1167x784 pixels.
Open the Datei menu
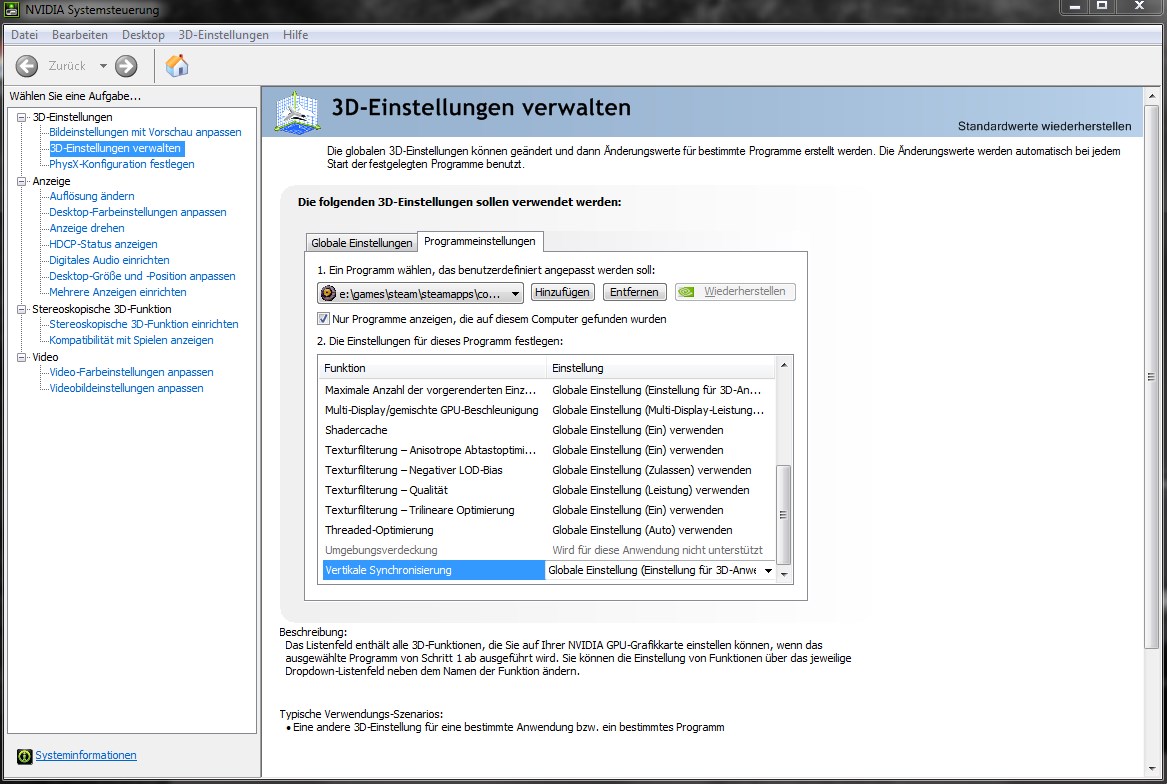pos(25,35)
